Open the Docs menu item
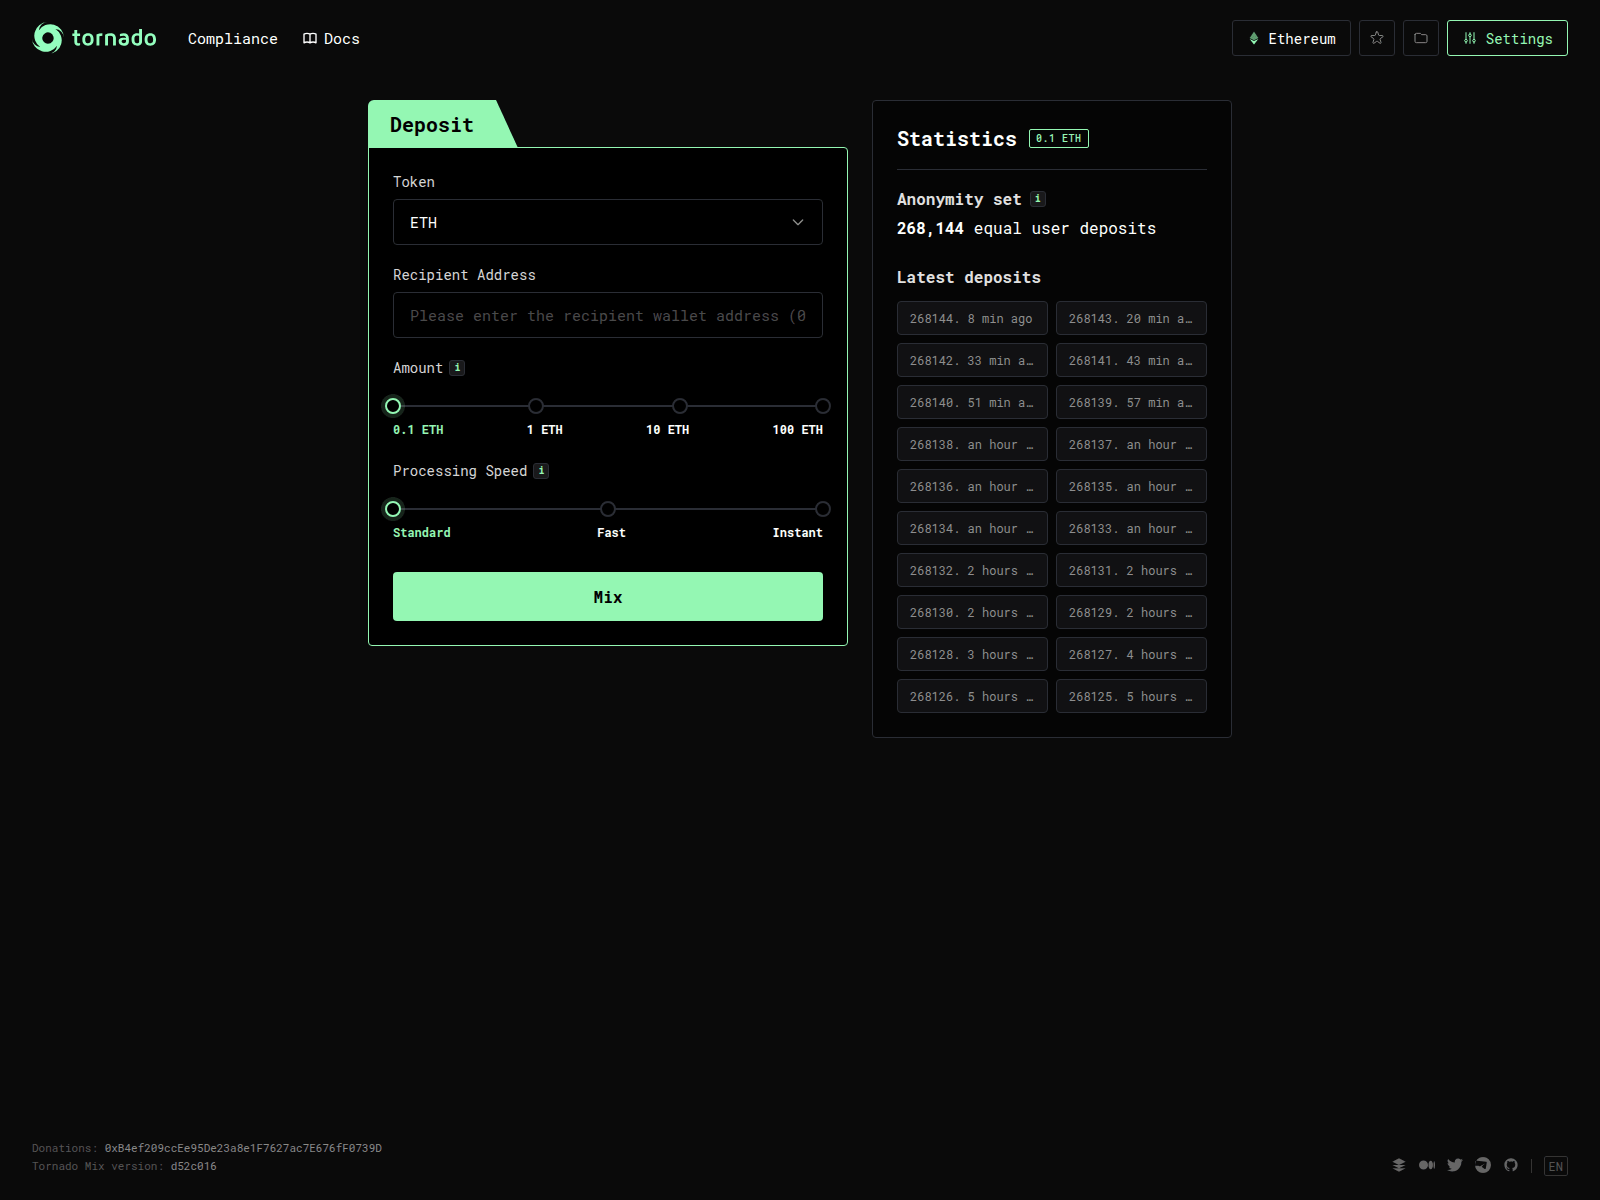1600x1200 pixels. pos(330,38)
